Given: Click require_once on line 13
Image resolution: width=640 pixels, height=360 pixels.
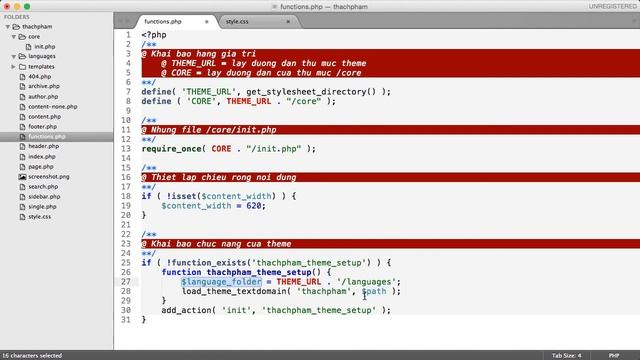Looking at the screenshot, I should point(171,149).
